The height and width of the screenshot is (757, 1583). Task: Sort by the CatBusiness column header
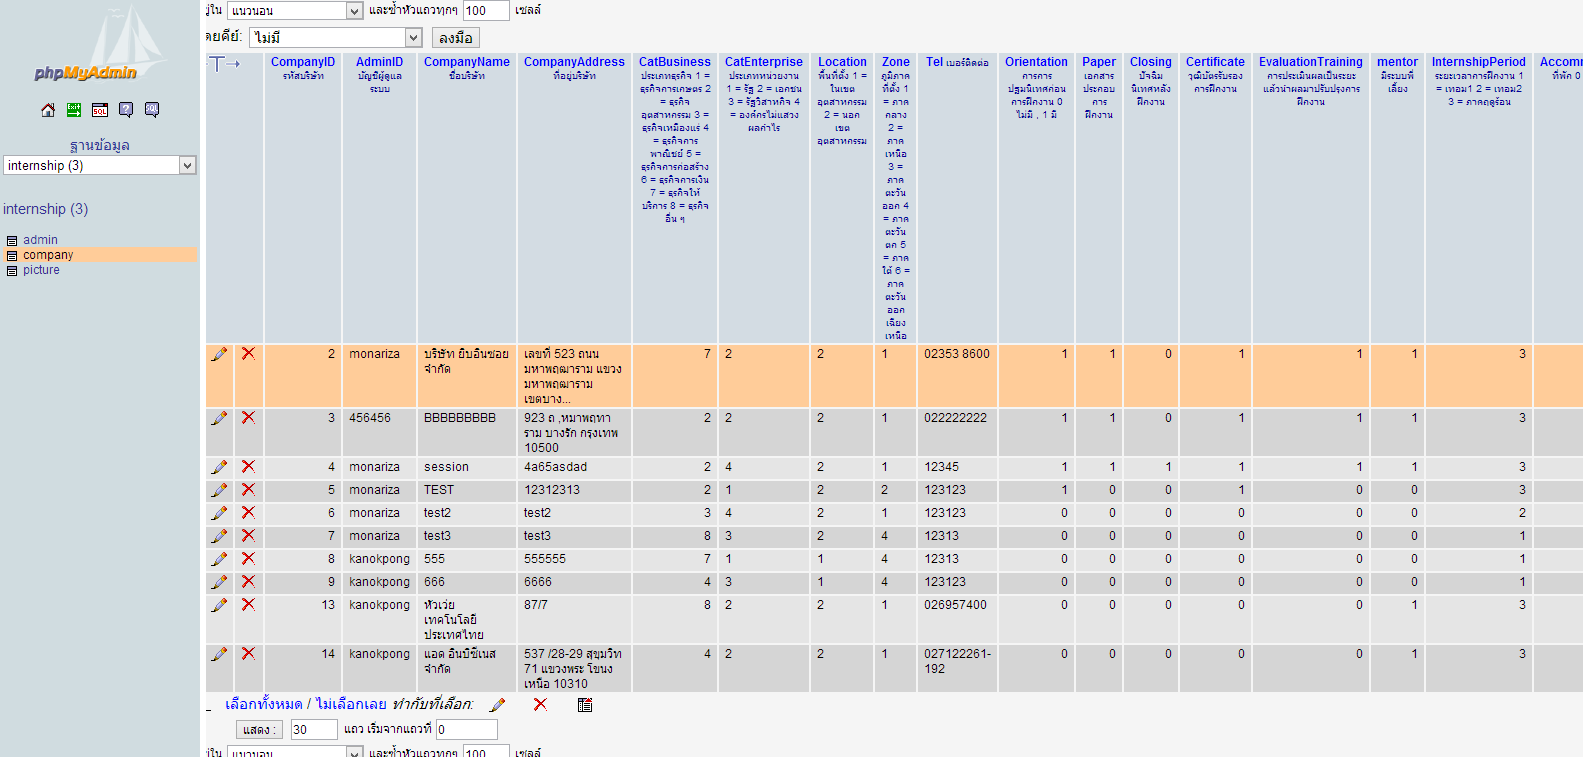(675, 62)
